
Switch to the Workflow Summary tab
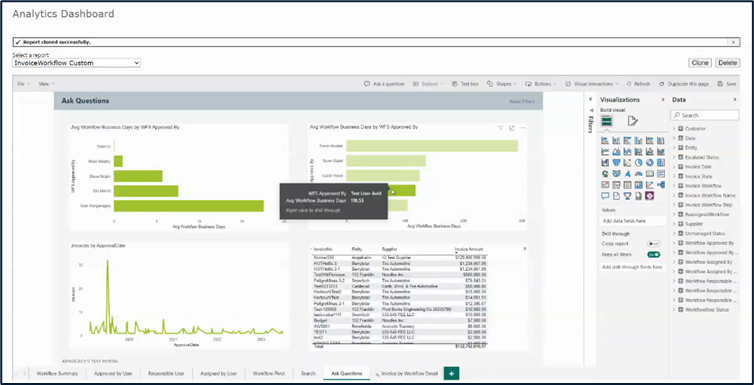click(57, 373)
